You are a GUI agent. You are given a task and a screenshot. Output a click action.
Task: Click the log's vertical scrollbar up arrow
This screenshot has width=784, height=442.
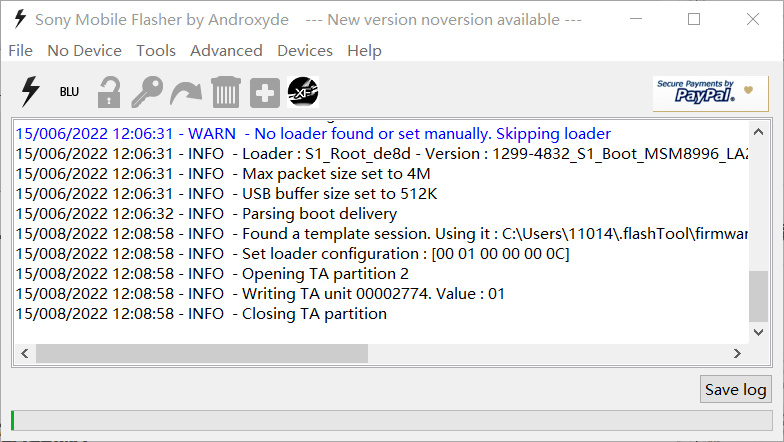(759, 132)
